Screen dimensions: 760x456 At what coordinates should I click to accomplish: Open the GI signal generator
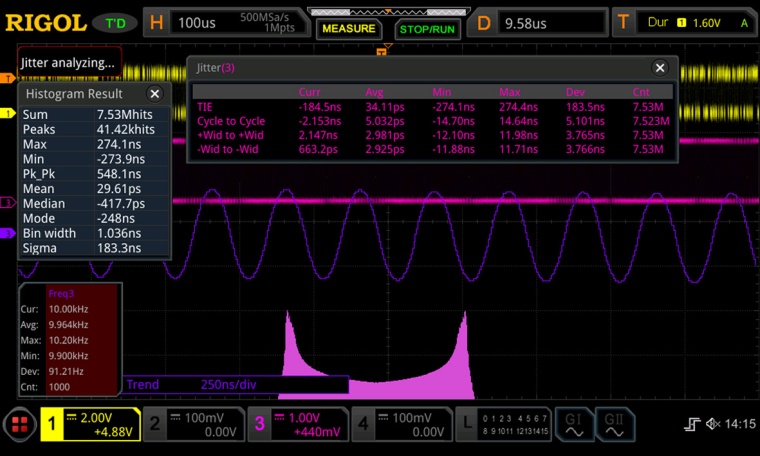pos(574,424)
